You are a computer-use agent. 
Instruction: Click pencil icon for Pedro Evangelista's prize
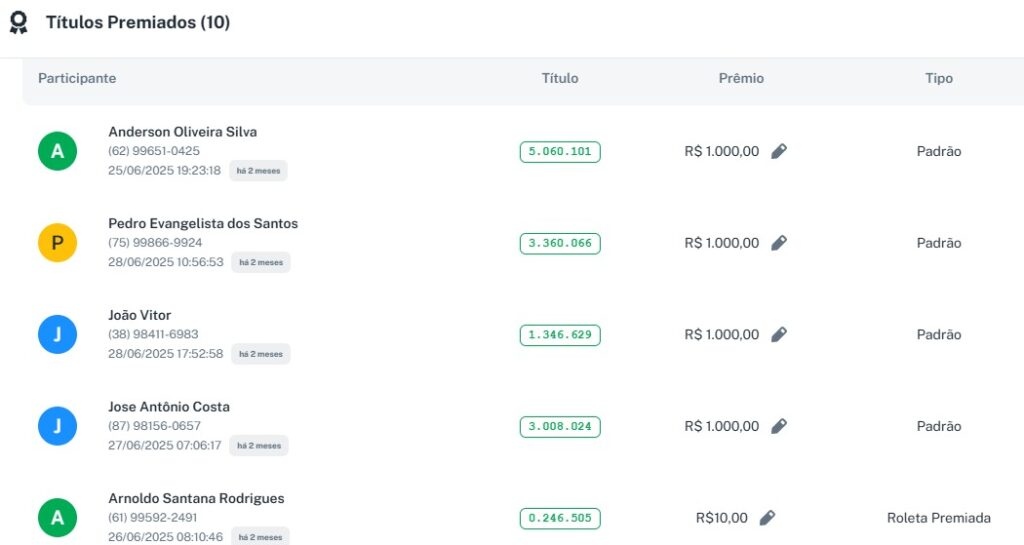point(779,243)
